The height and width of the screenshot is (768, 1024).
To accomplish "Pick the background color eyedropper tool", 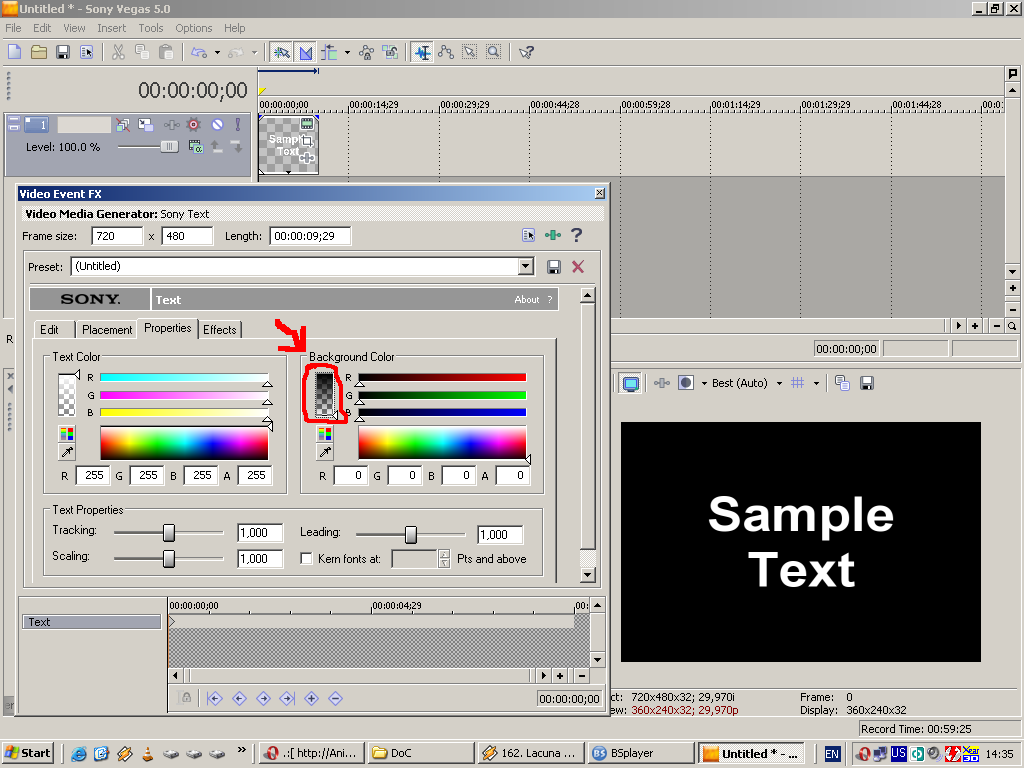I will coord(325,452).
